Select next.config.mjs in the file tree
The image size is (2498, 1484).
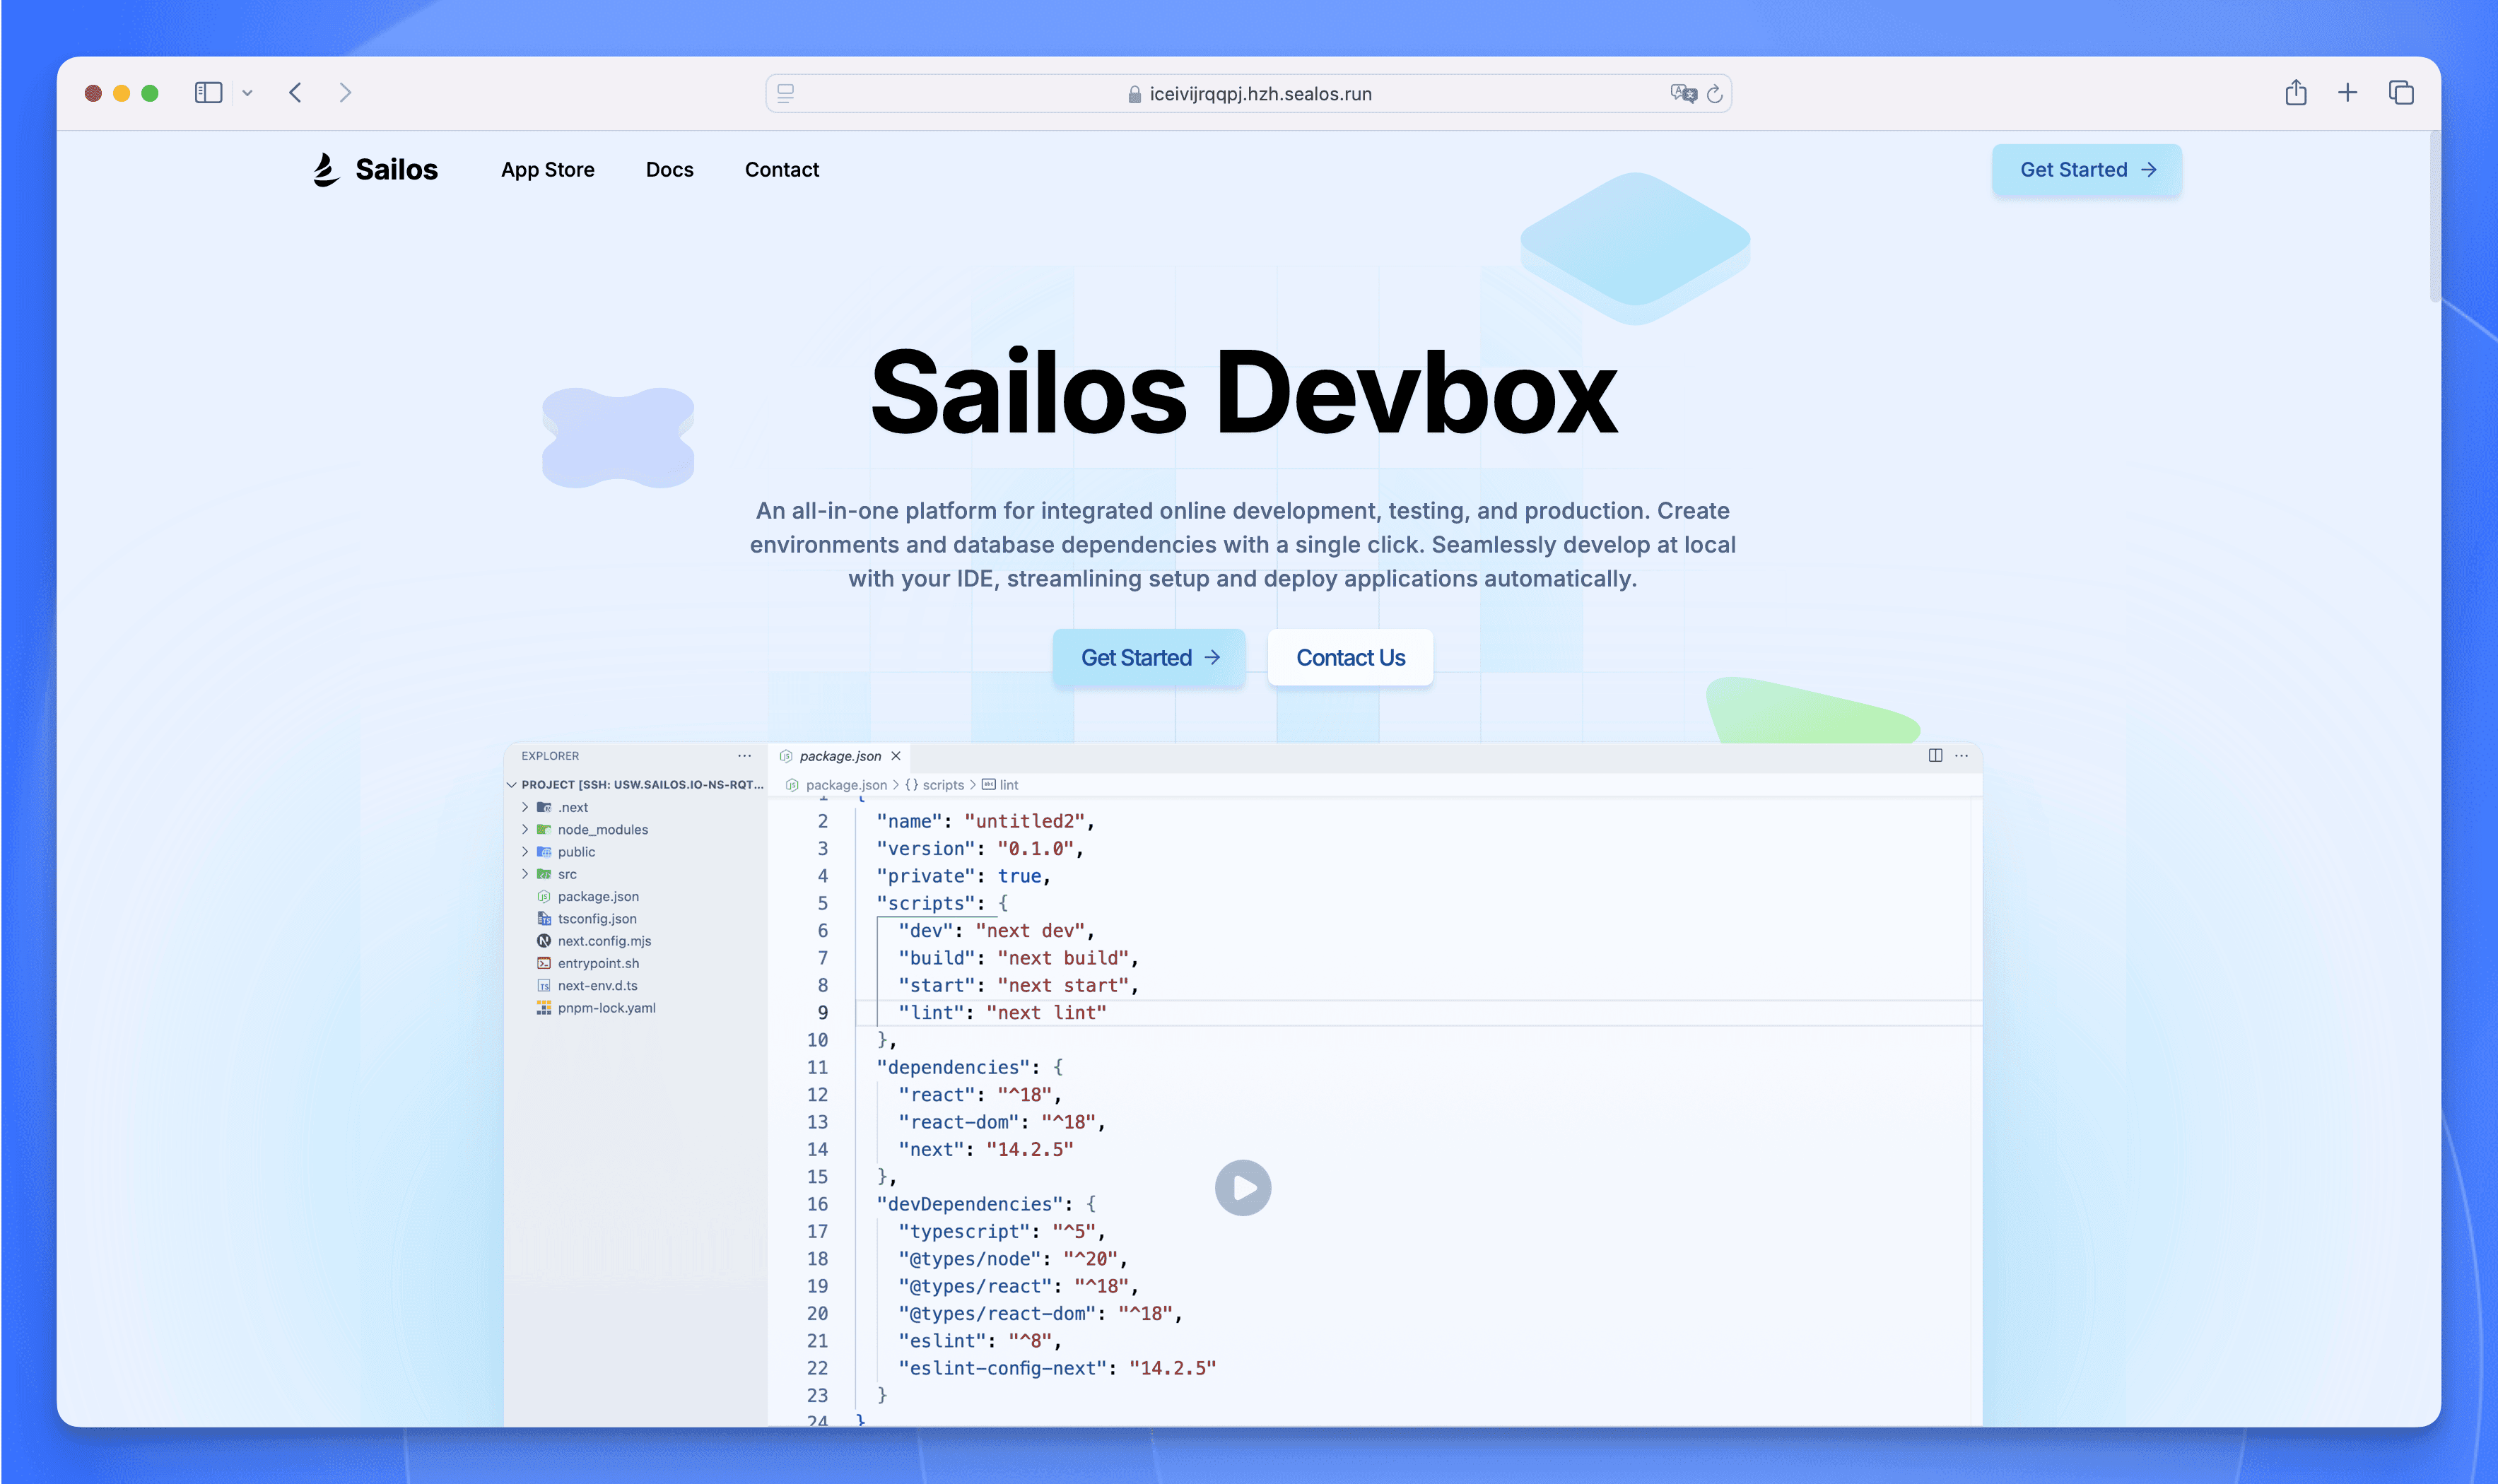tap(604, 941)
